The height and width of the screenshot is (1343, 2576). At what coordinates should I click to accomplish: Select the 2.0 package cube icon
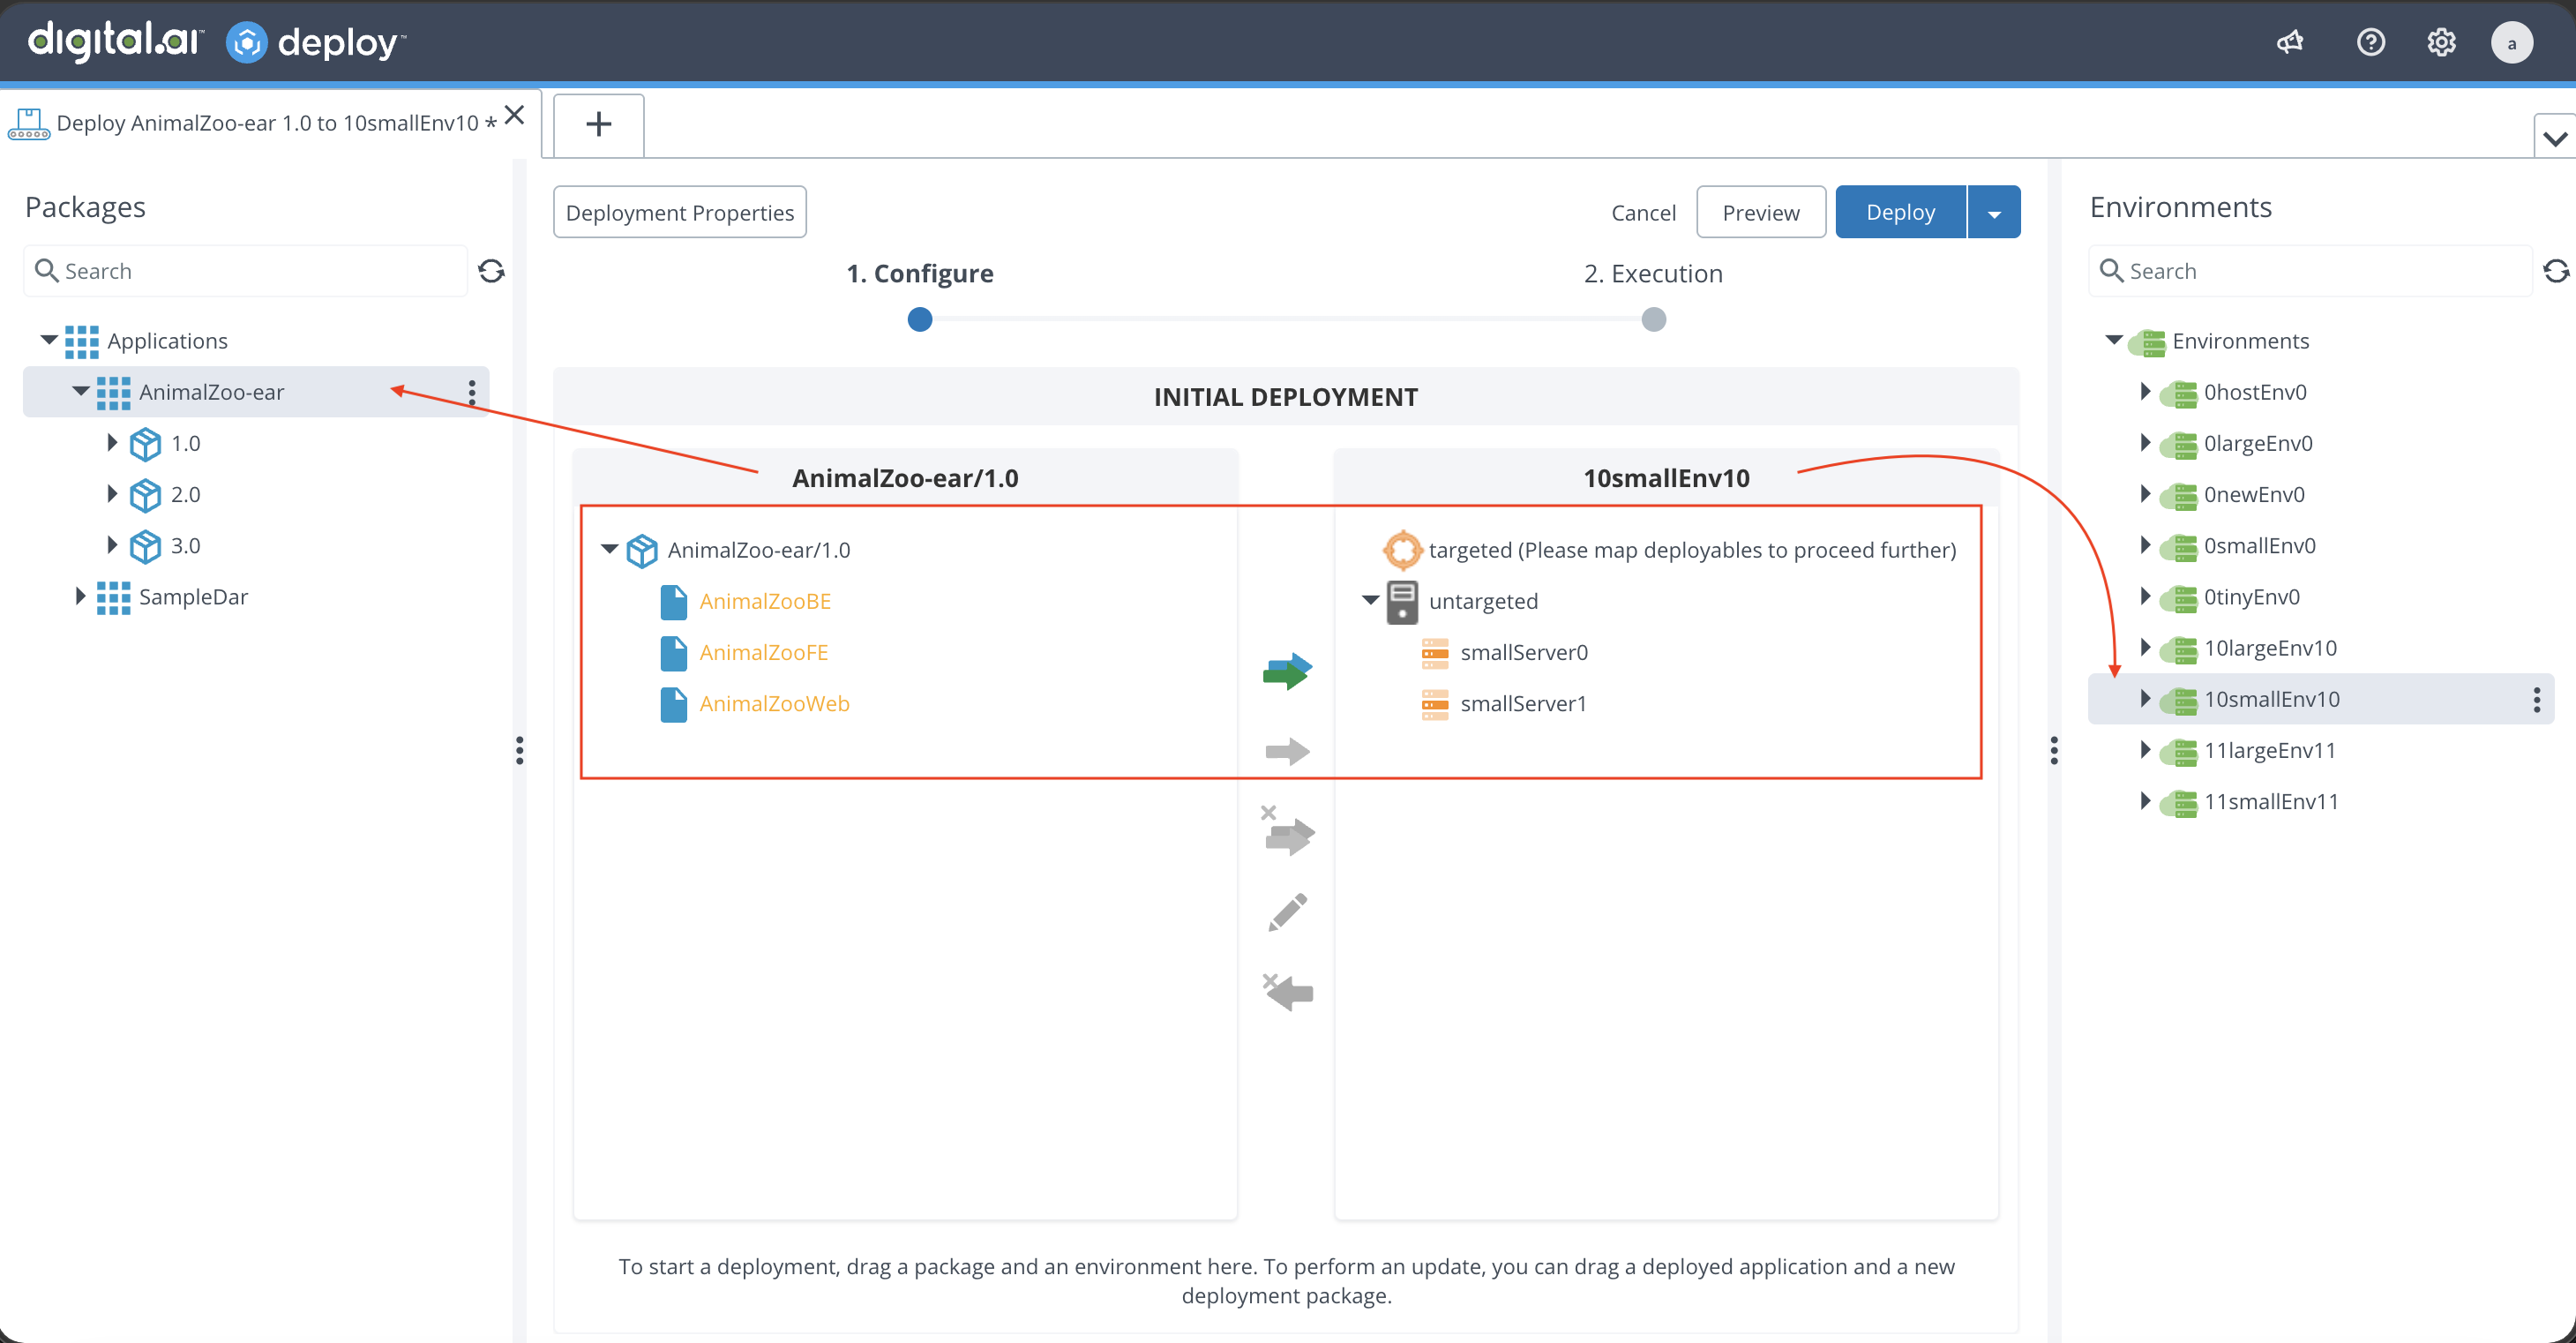145,494
